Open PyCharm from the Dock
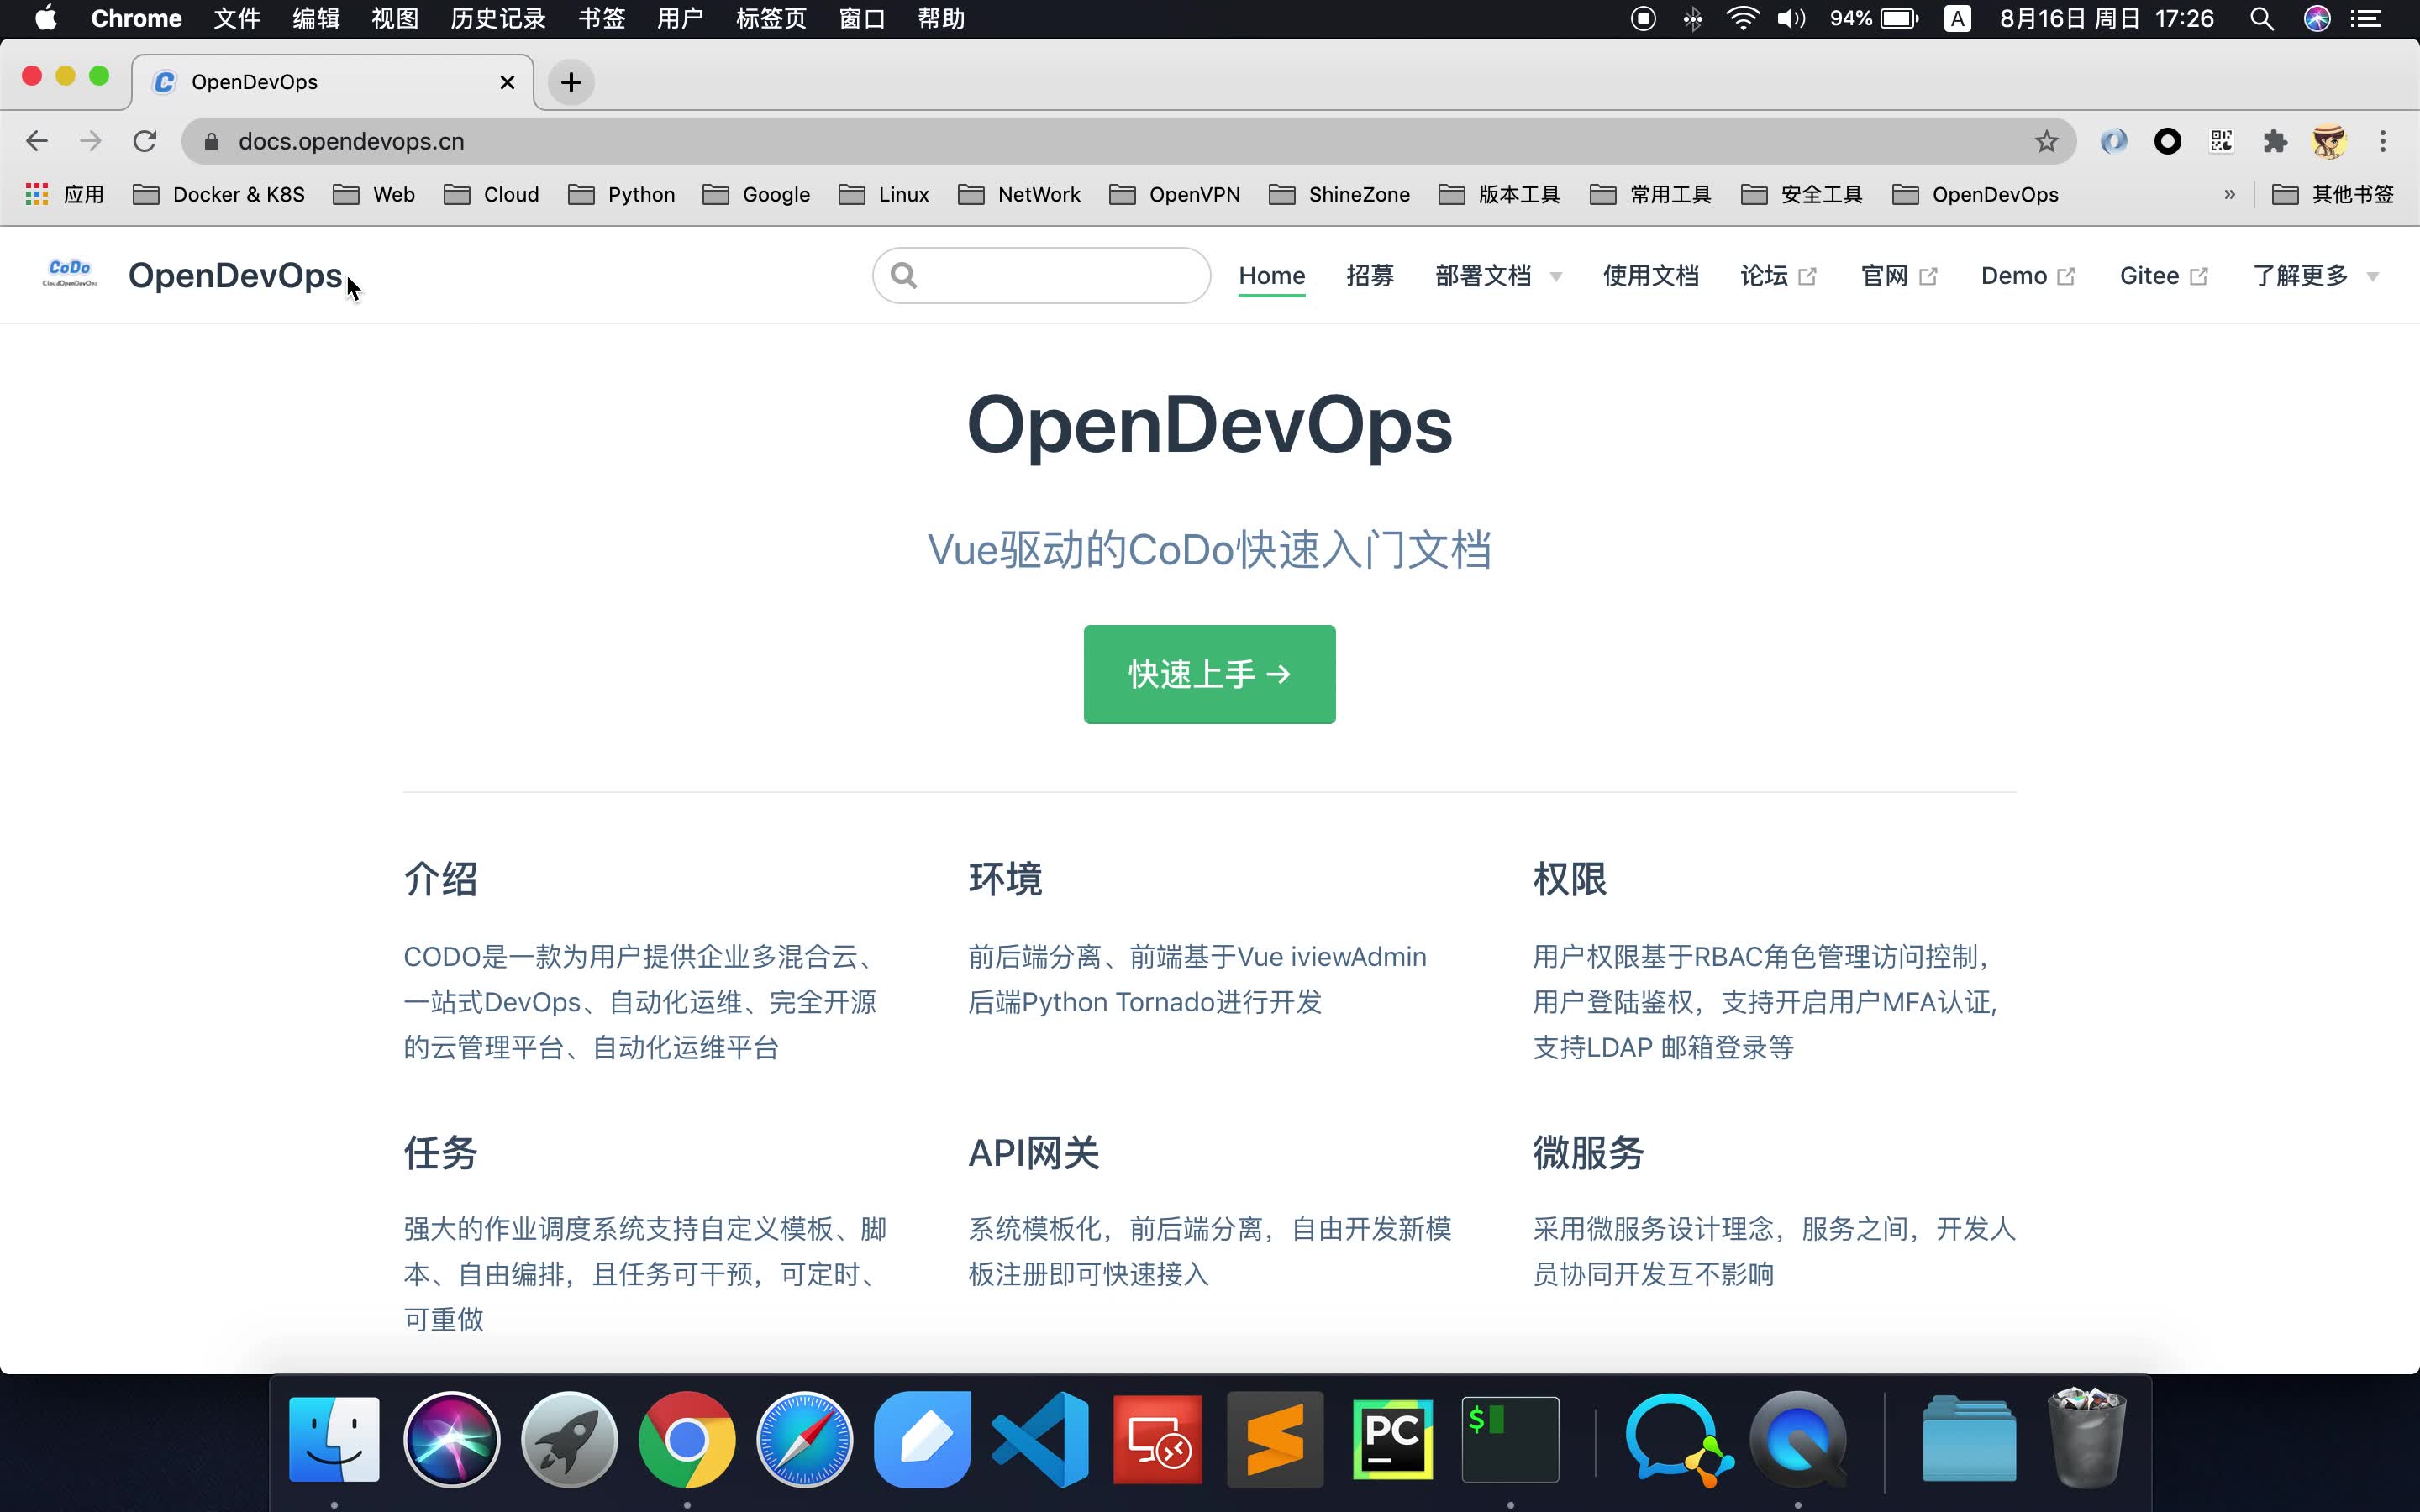This screenshot has height=1512, width=2420. click(x=1393, y=1439)
